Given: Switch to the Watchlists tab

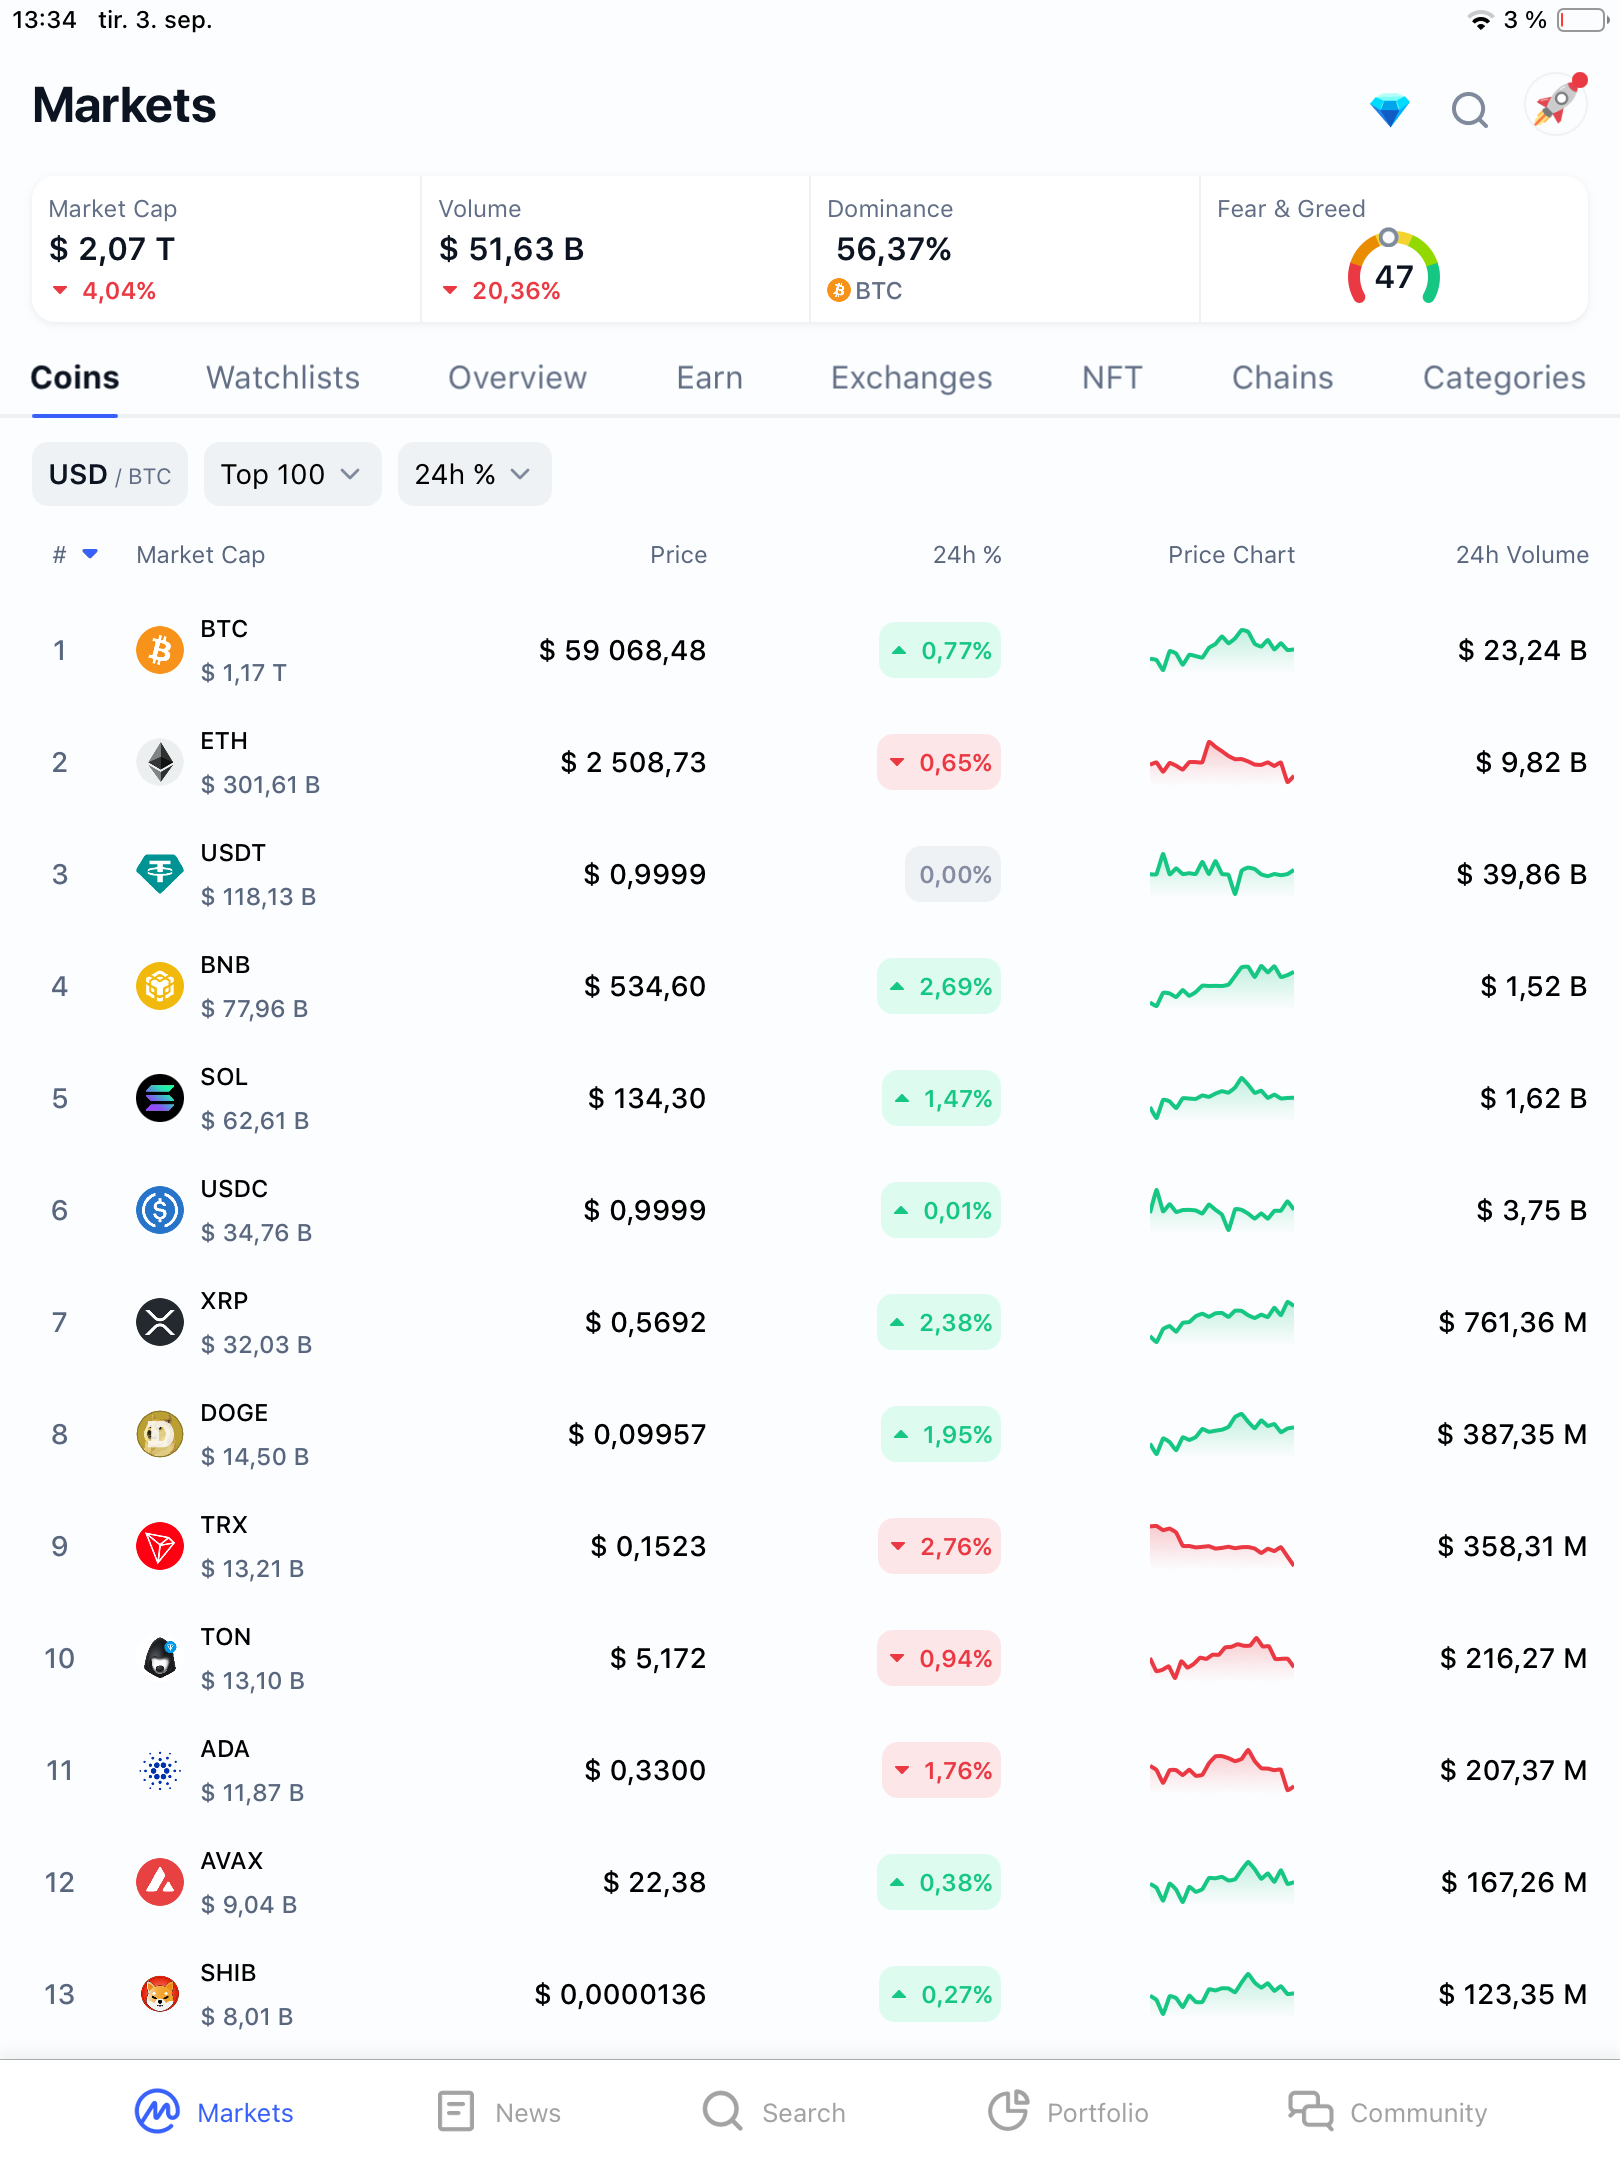Looking at the screenshot, I should 283,377.
